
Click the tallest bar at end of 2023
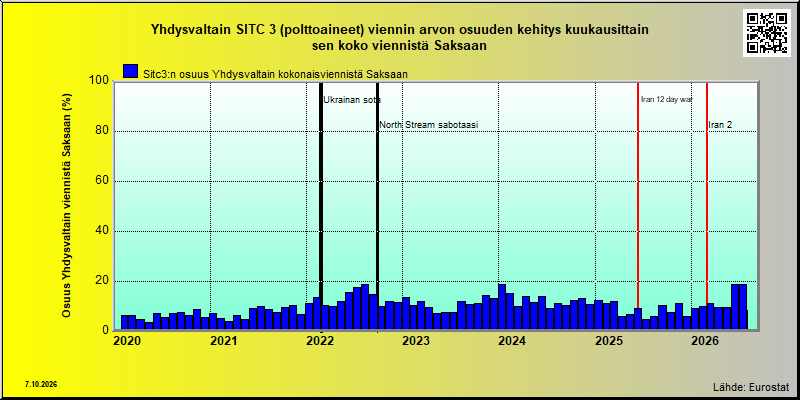[x=502, y=307]
